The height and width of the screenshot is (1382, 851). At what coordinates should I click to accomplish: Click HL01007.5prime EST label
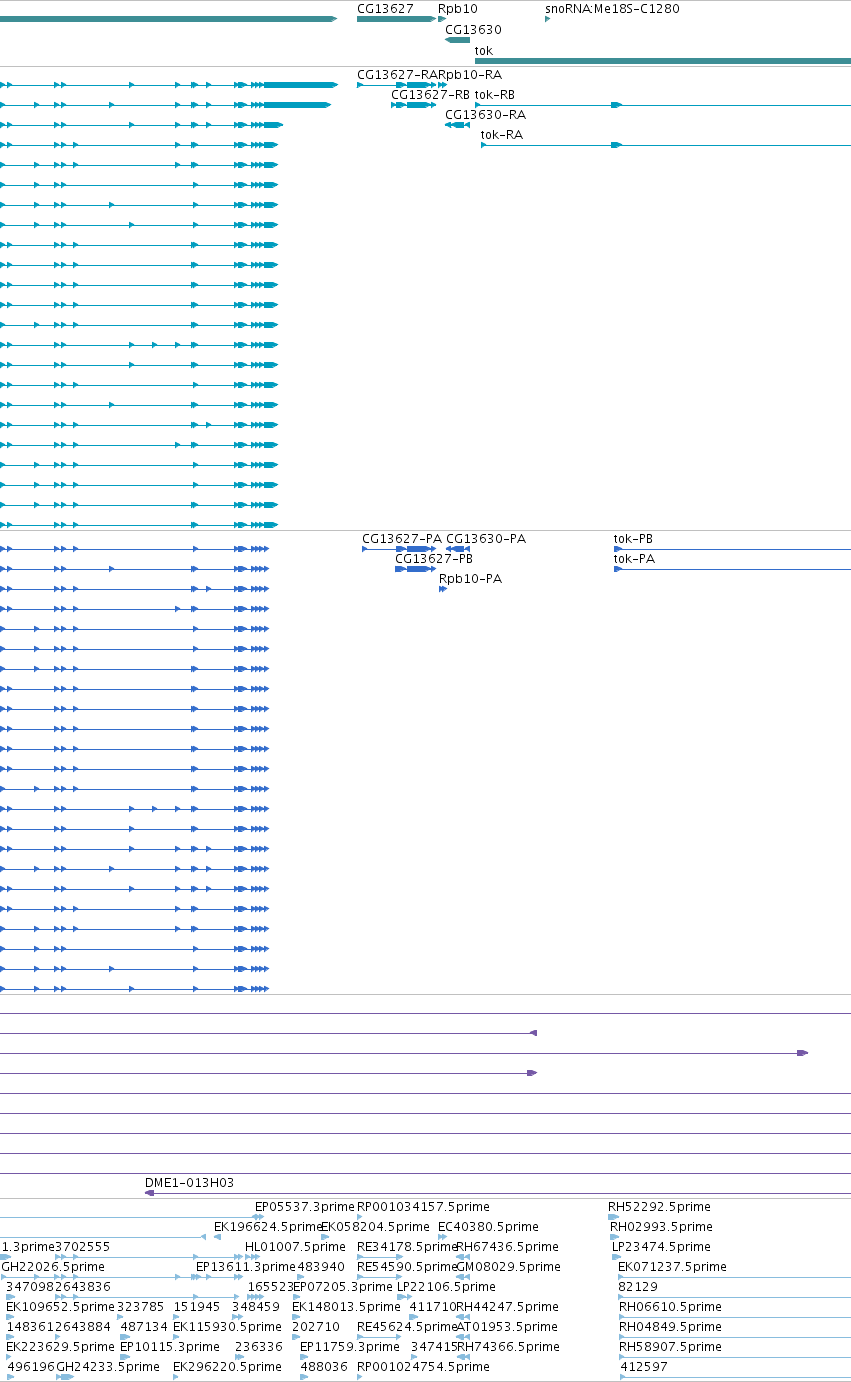pos(295,1246)
